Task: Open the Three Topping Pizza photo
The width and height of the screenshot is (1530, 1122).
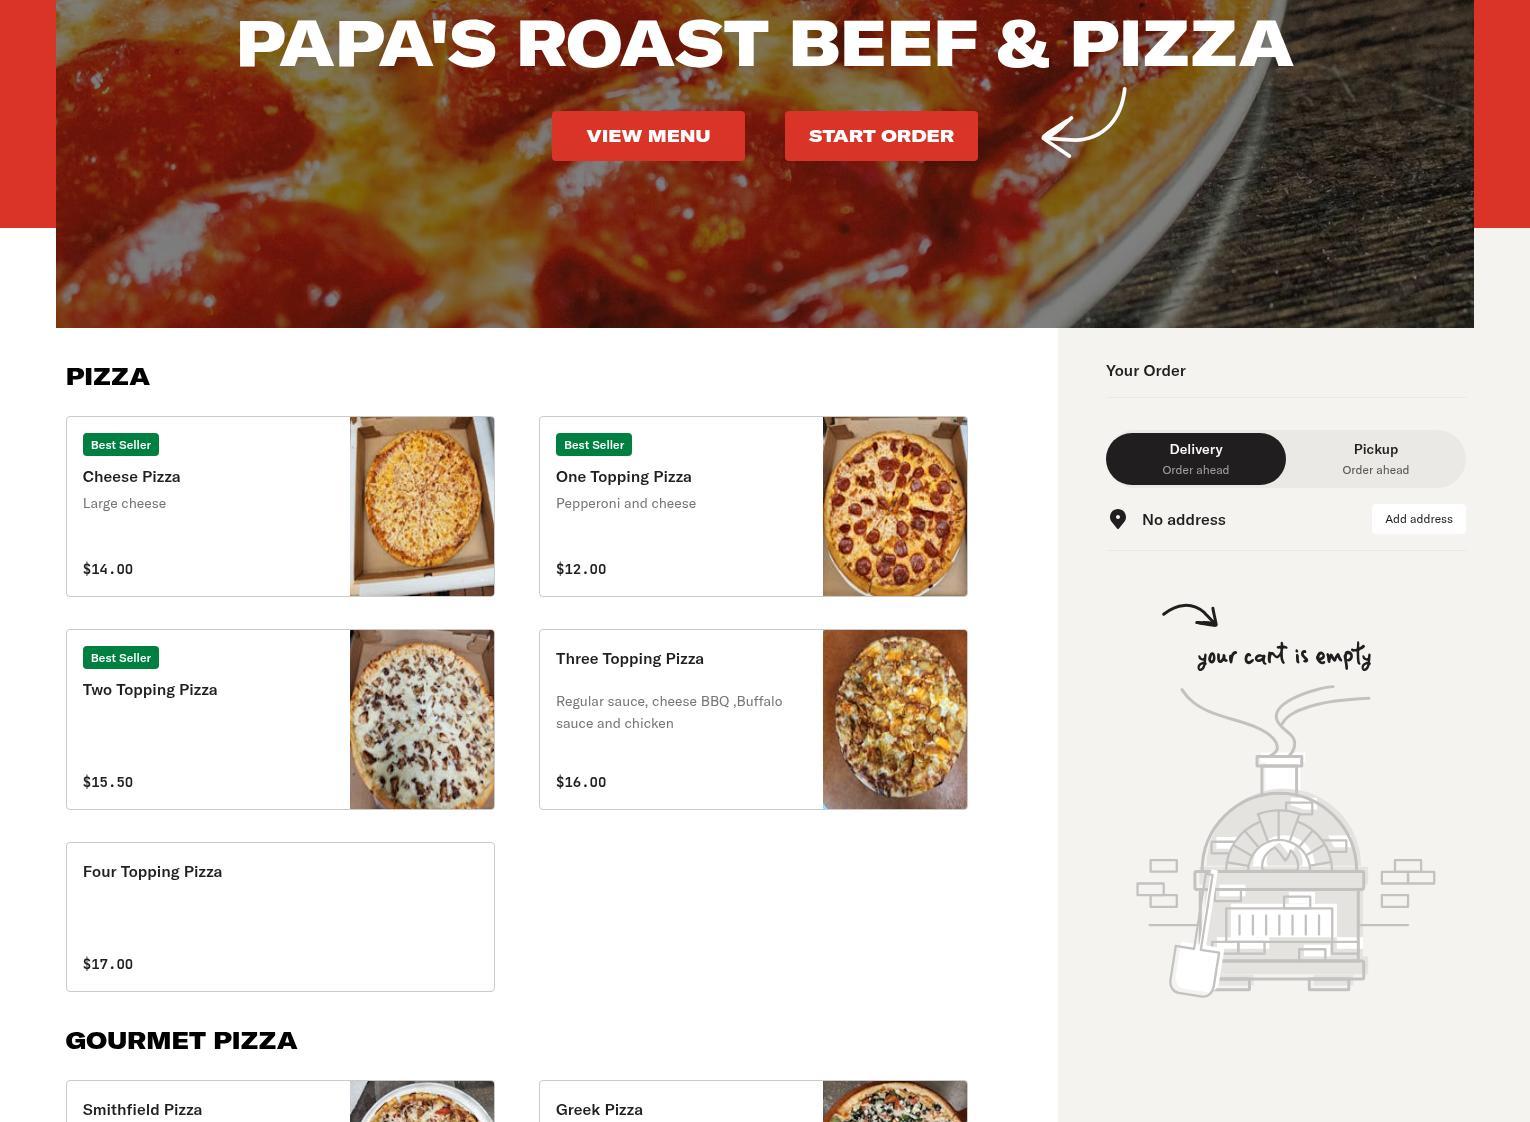Action: point(895,720)
